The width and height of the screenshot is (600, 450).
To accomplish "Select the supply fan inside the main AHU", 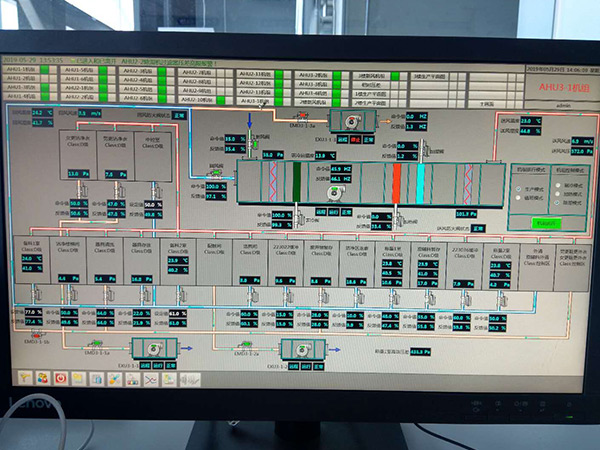I will 336,193.
